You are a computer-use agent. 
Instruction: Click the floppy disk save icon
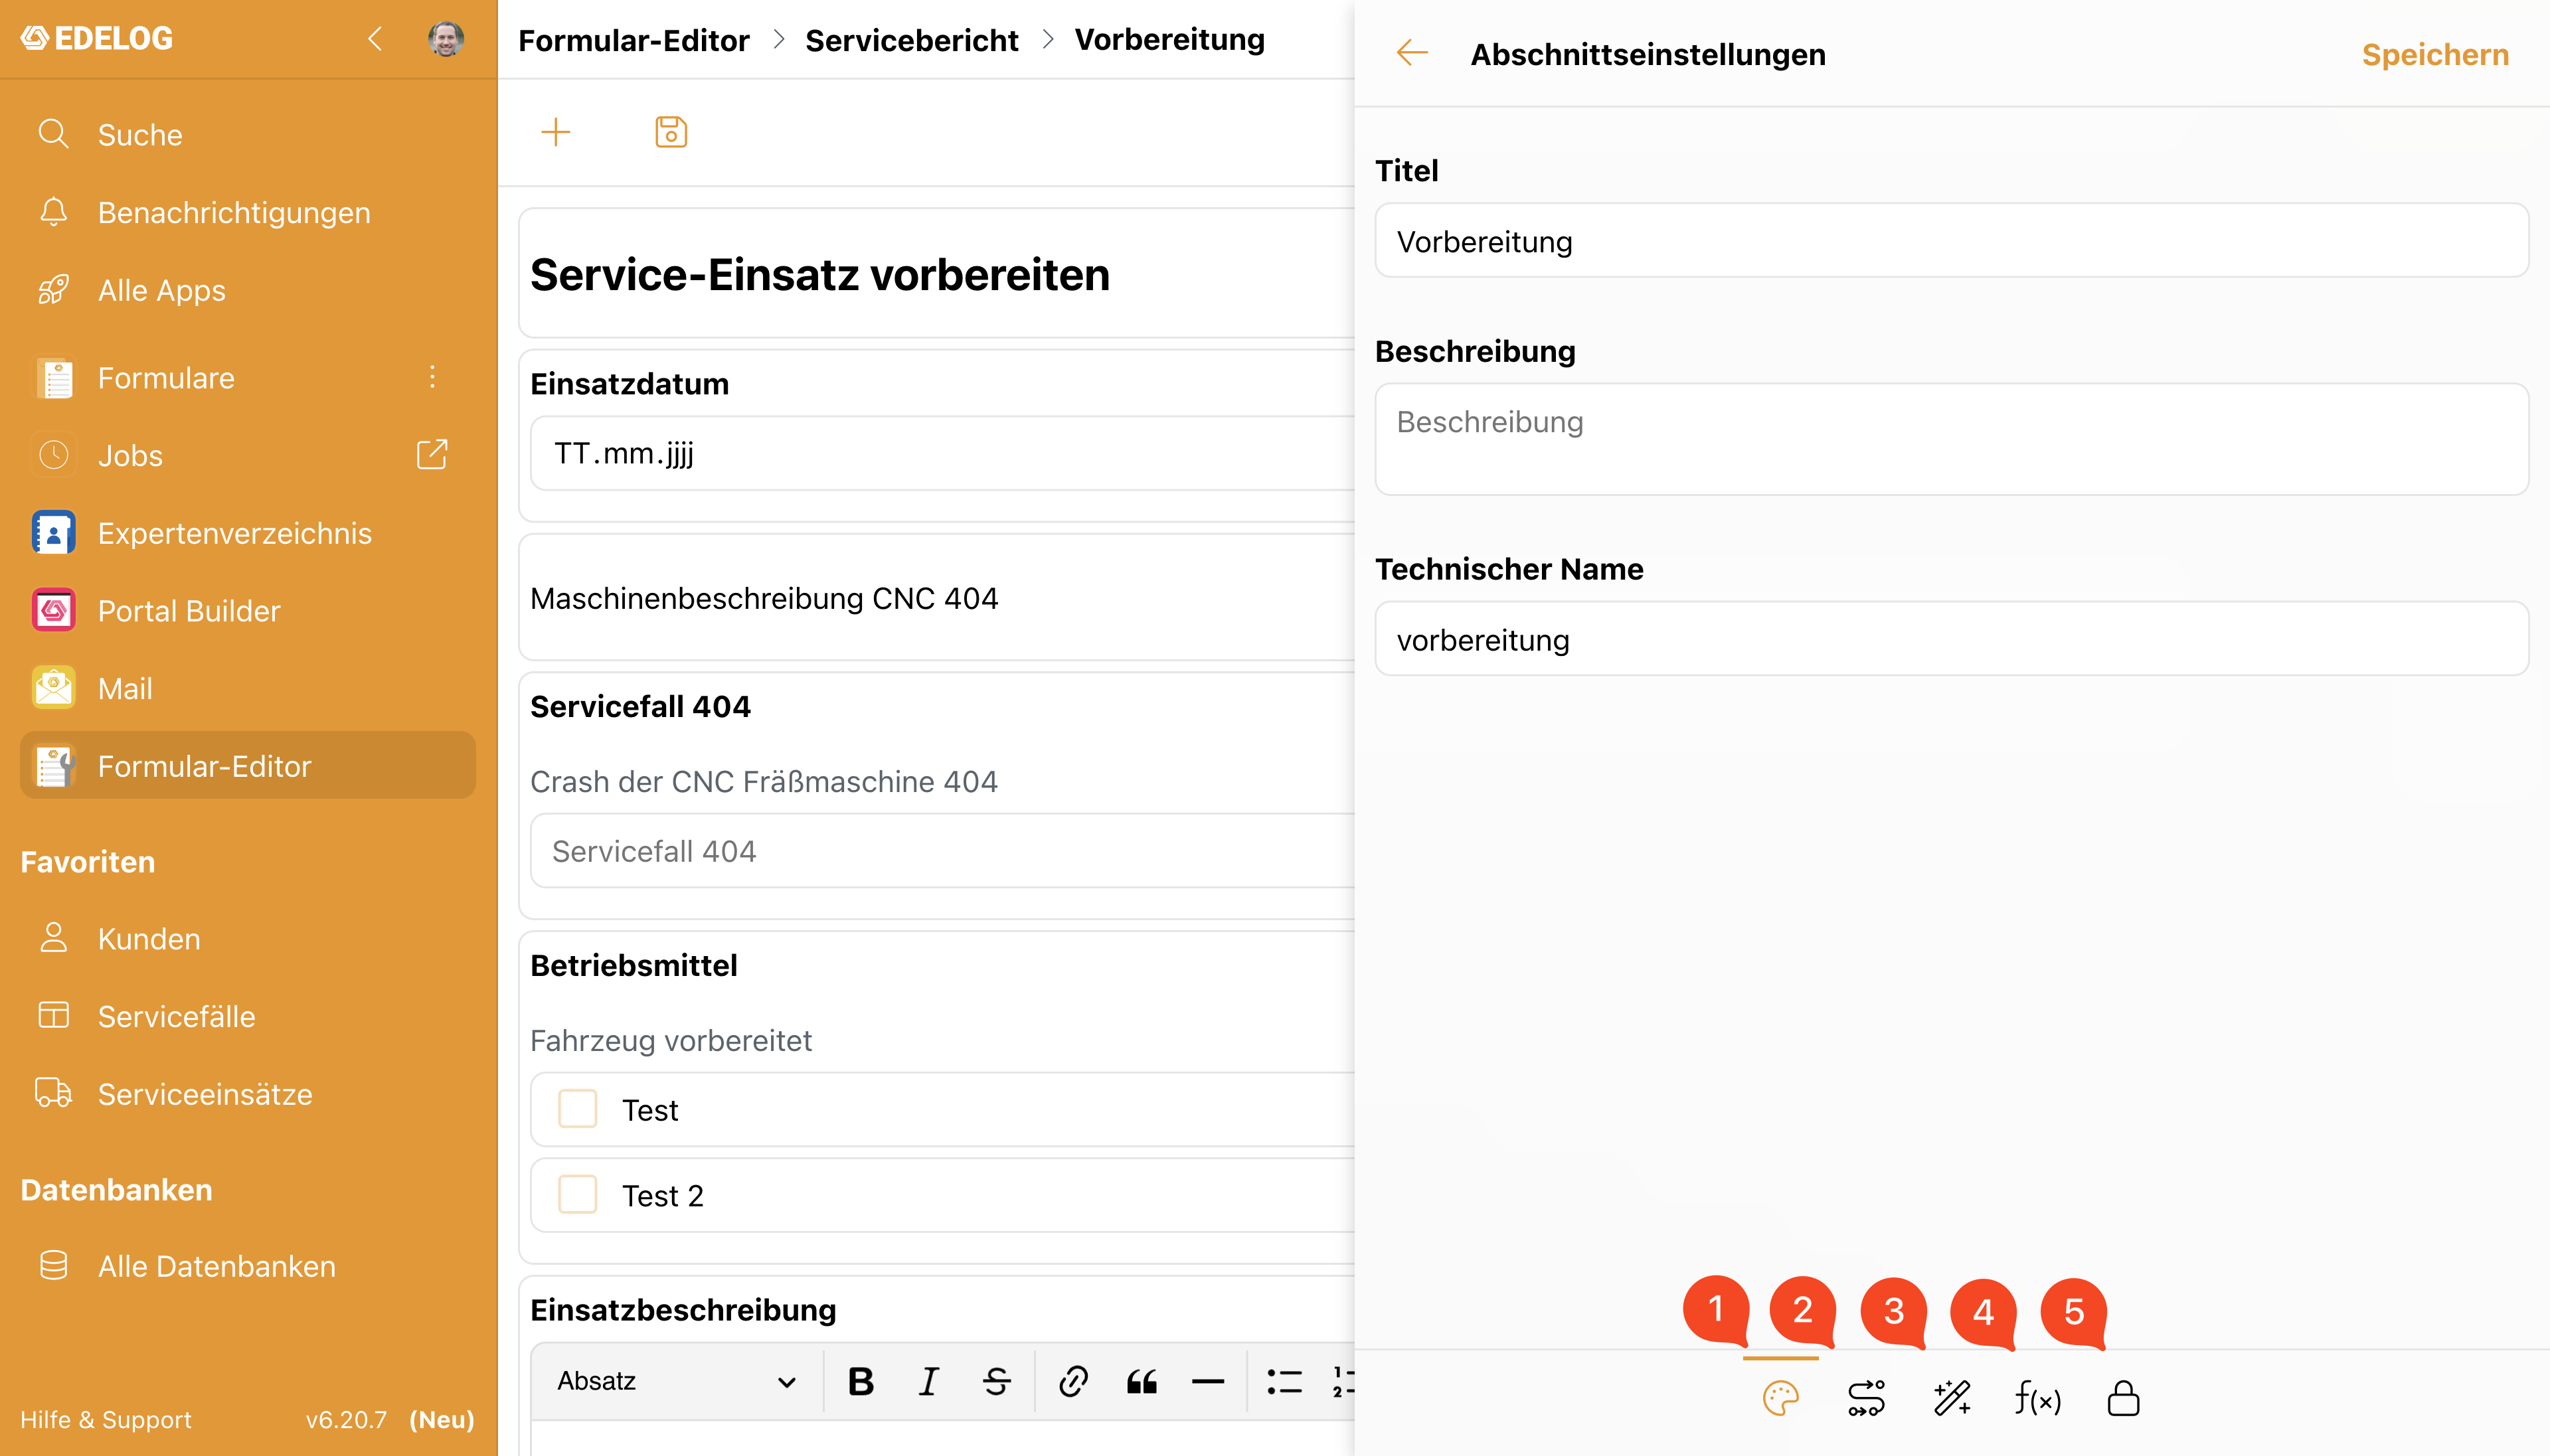pyautogui.click(x=671, y=132)
